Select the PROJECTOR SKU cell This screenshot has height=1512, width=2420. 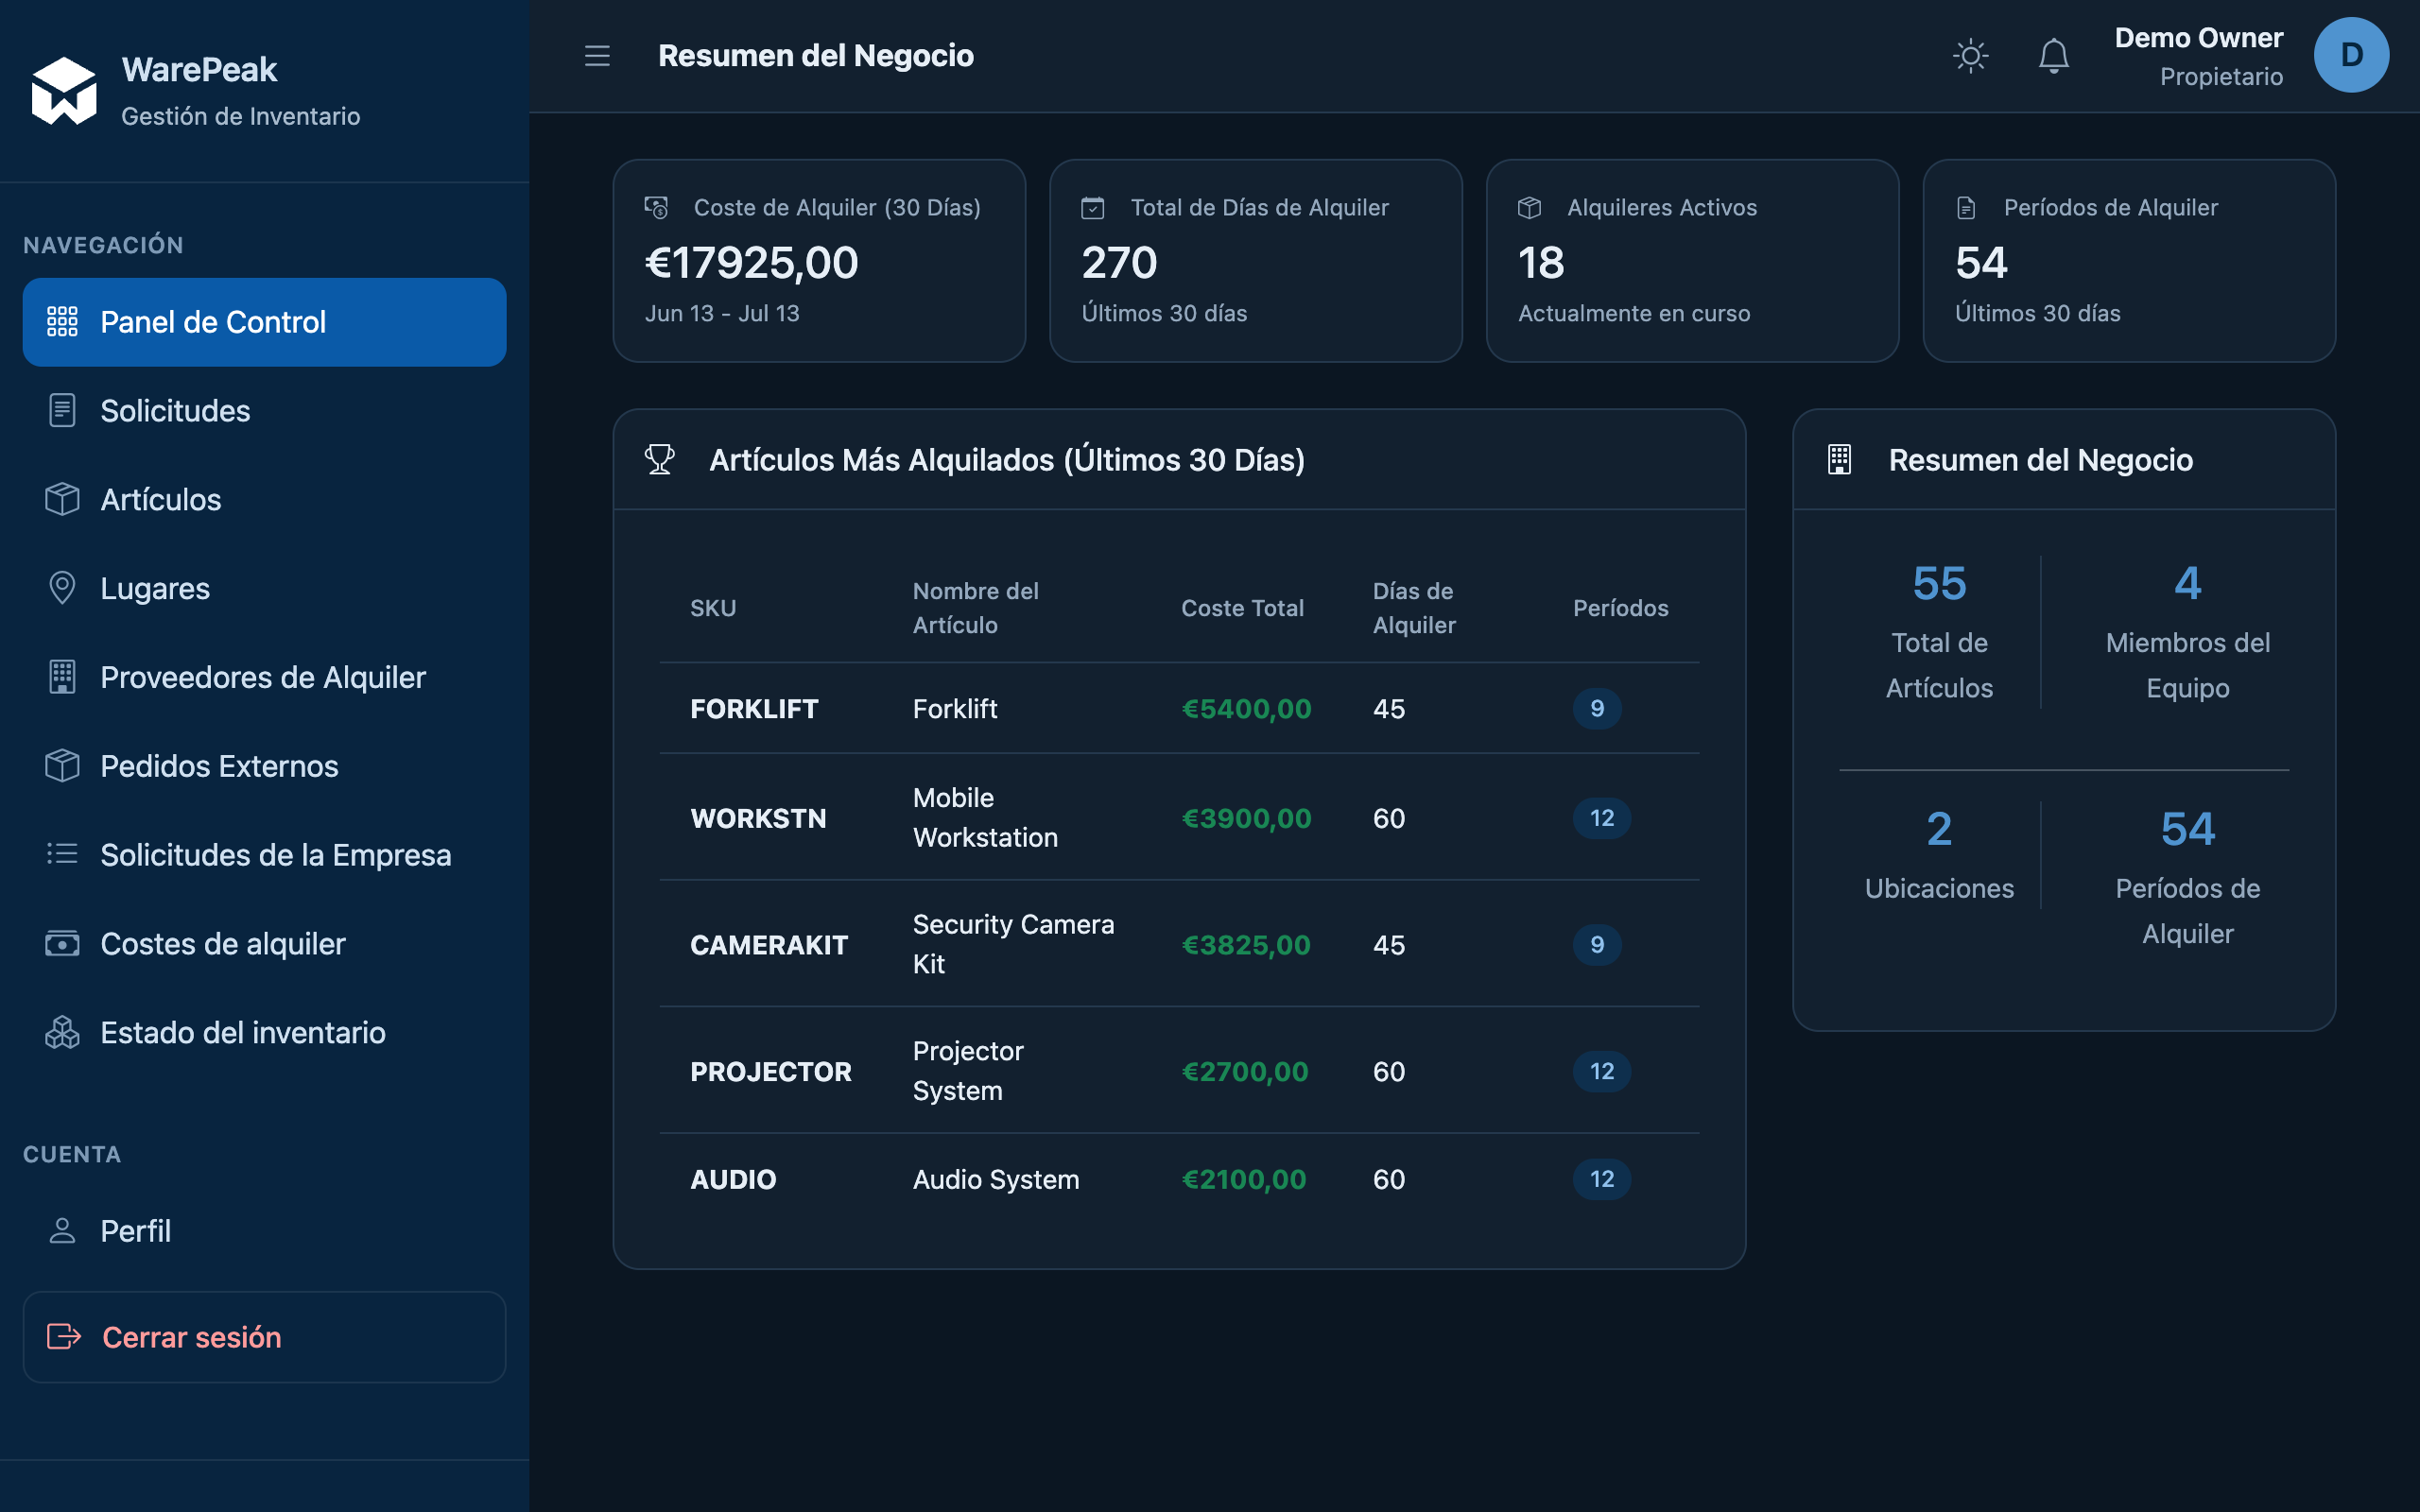(771, 1072)
